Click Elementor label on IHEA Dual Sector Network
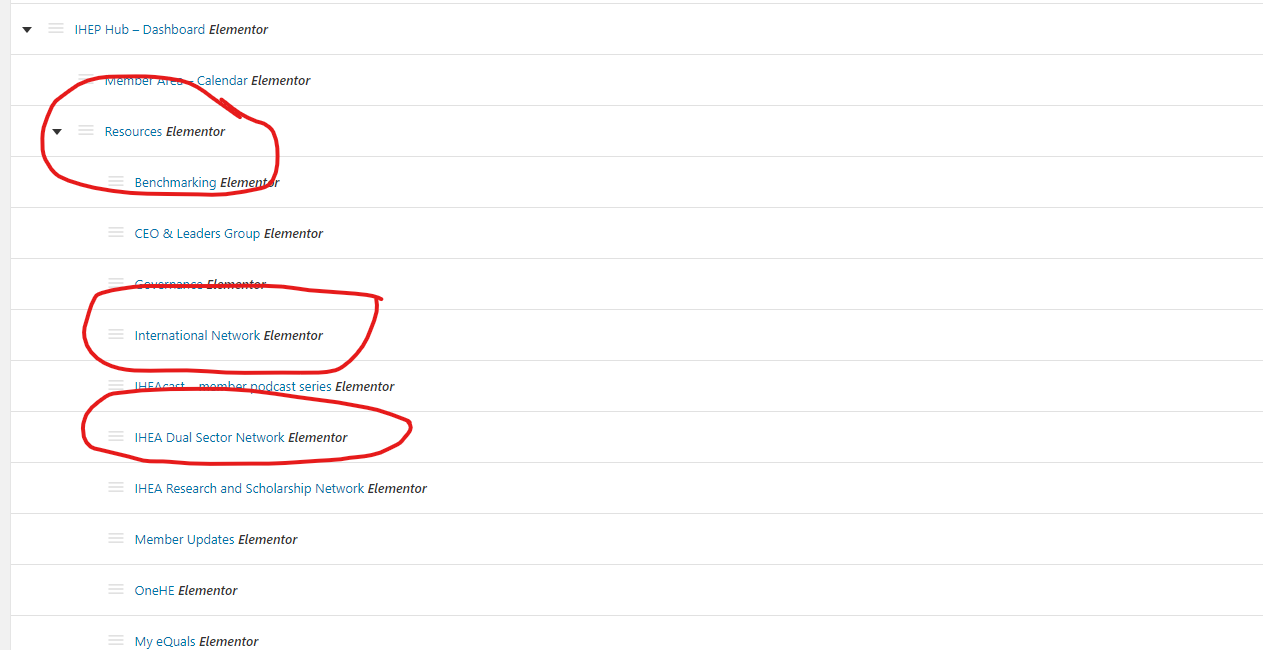The height and width of the screenshot is (650, 1263). (x=318, y=438)
